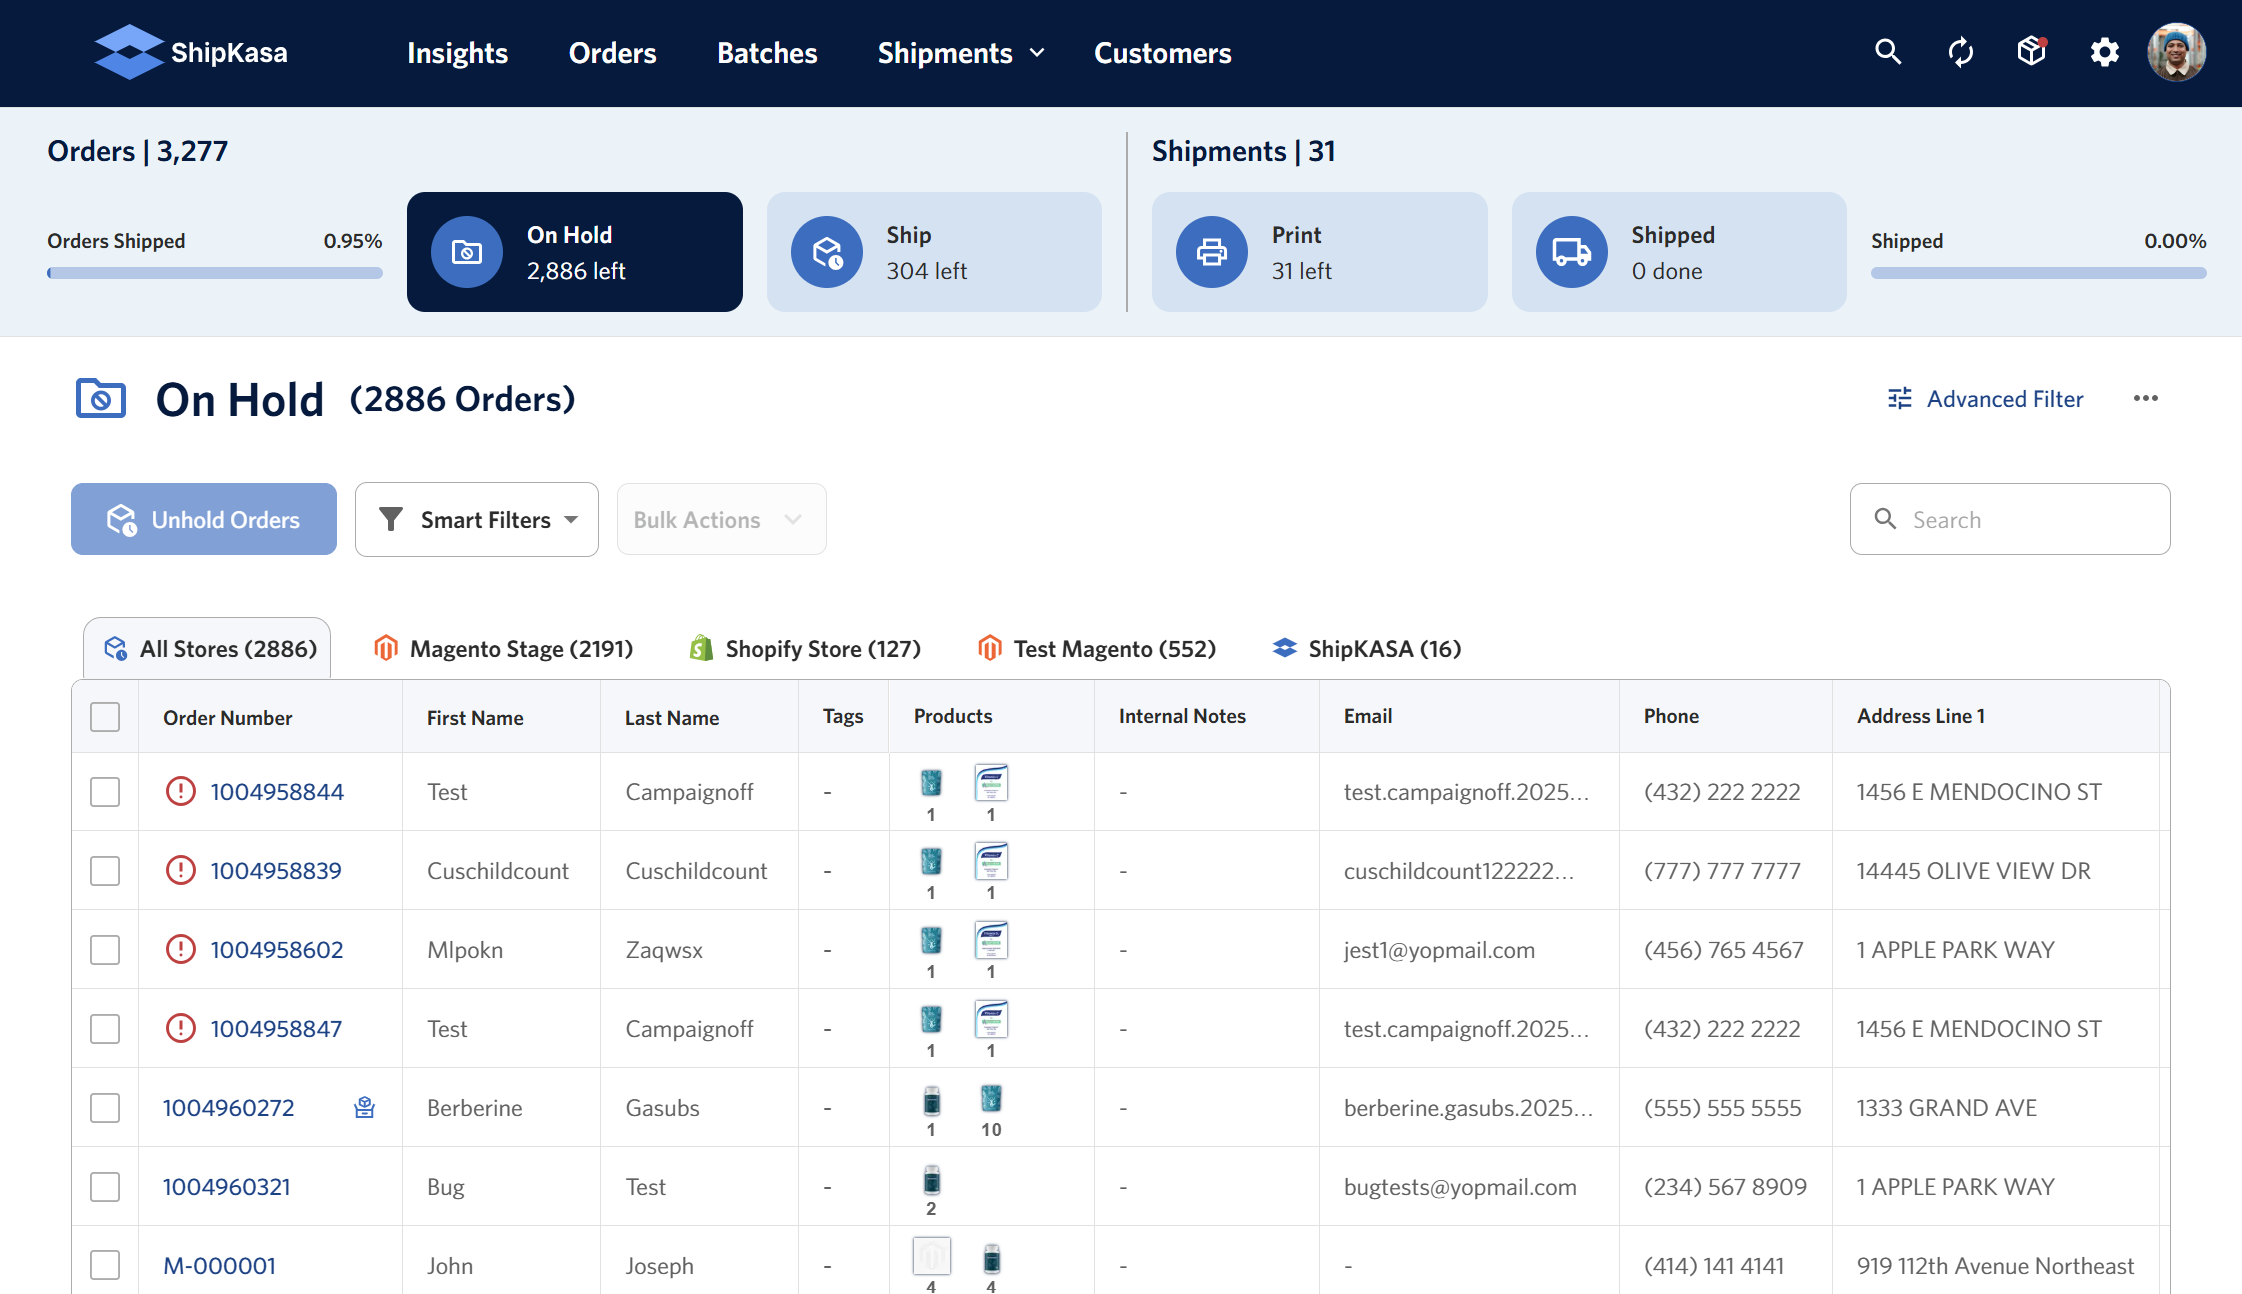
Task: Click the ShipKasa logo
Action: pos(191,52)
